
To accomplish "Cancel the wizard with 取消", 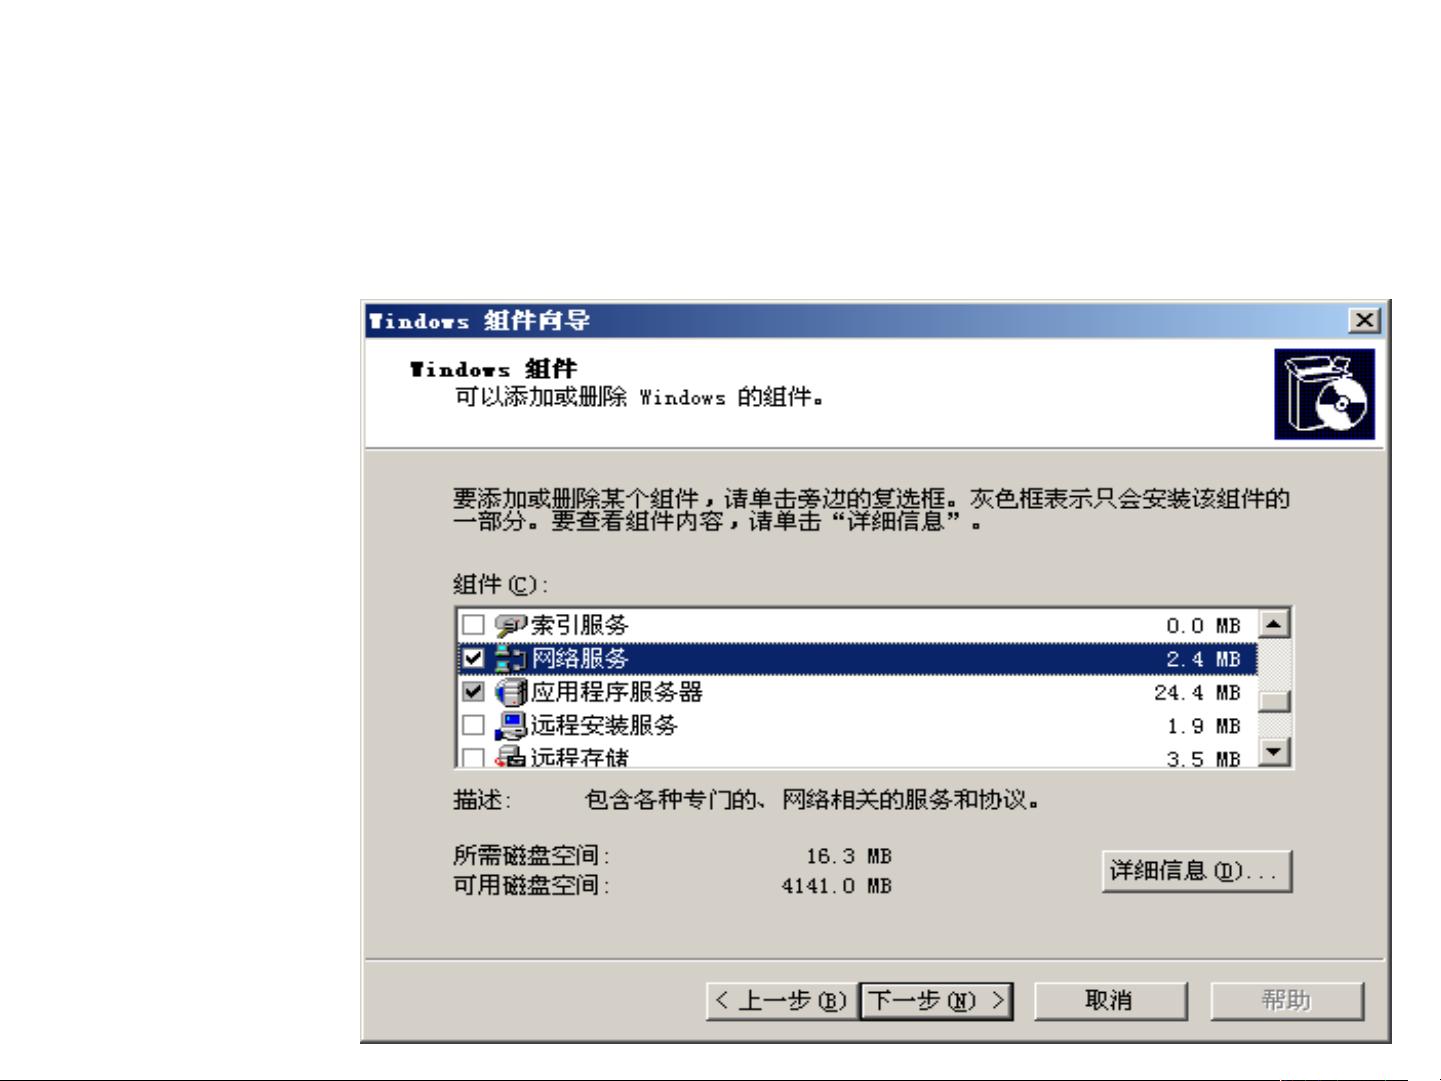I will 1110,1000.
